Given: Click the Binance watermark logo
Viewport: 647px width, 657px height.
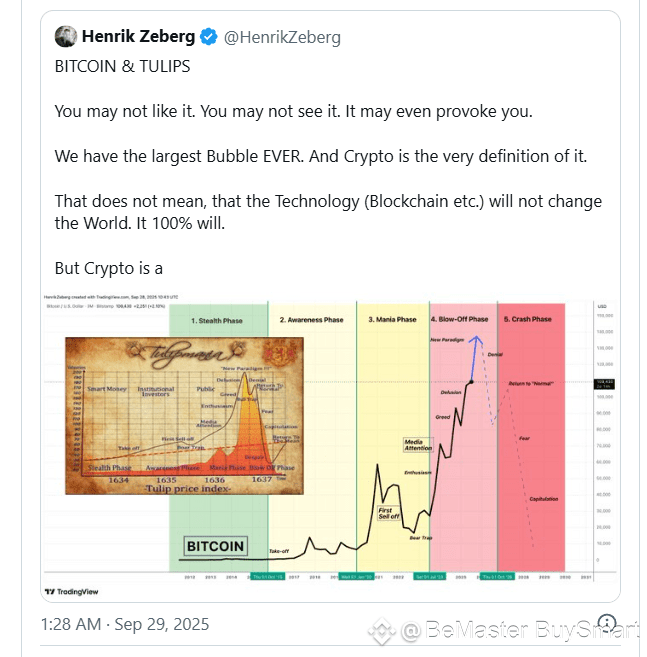Looking at the screenshot, I should point(381,631).
